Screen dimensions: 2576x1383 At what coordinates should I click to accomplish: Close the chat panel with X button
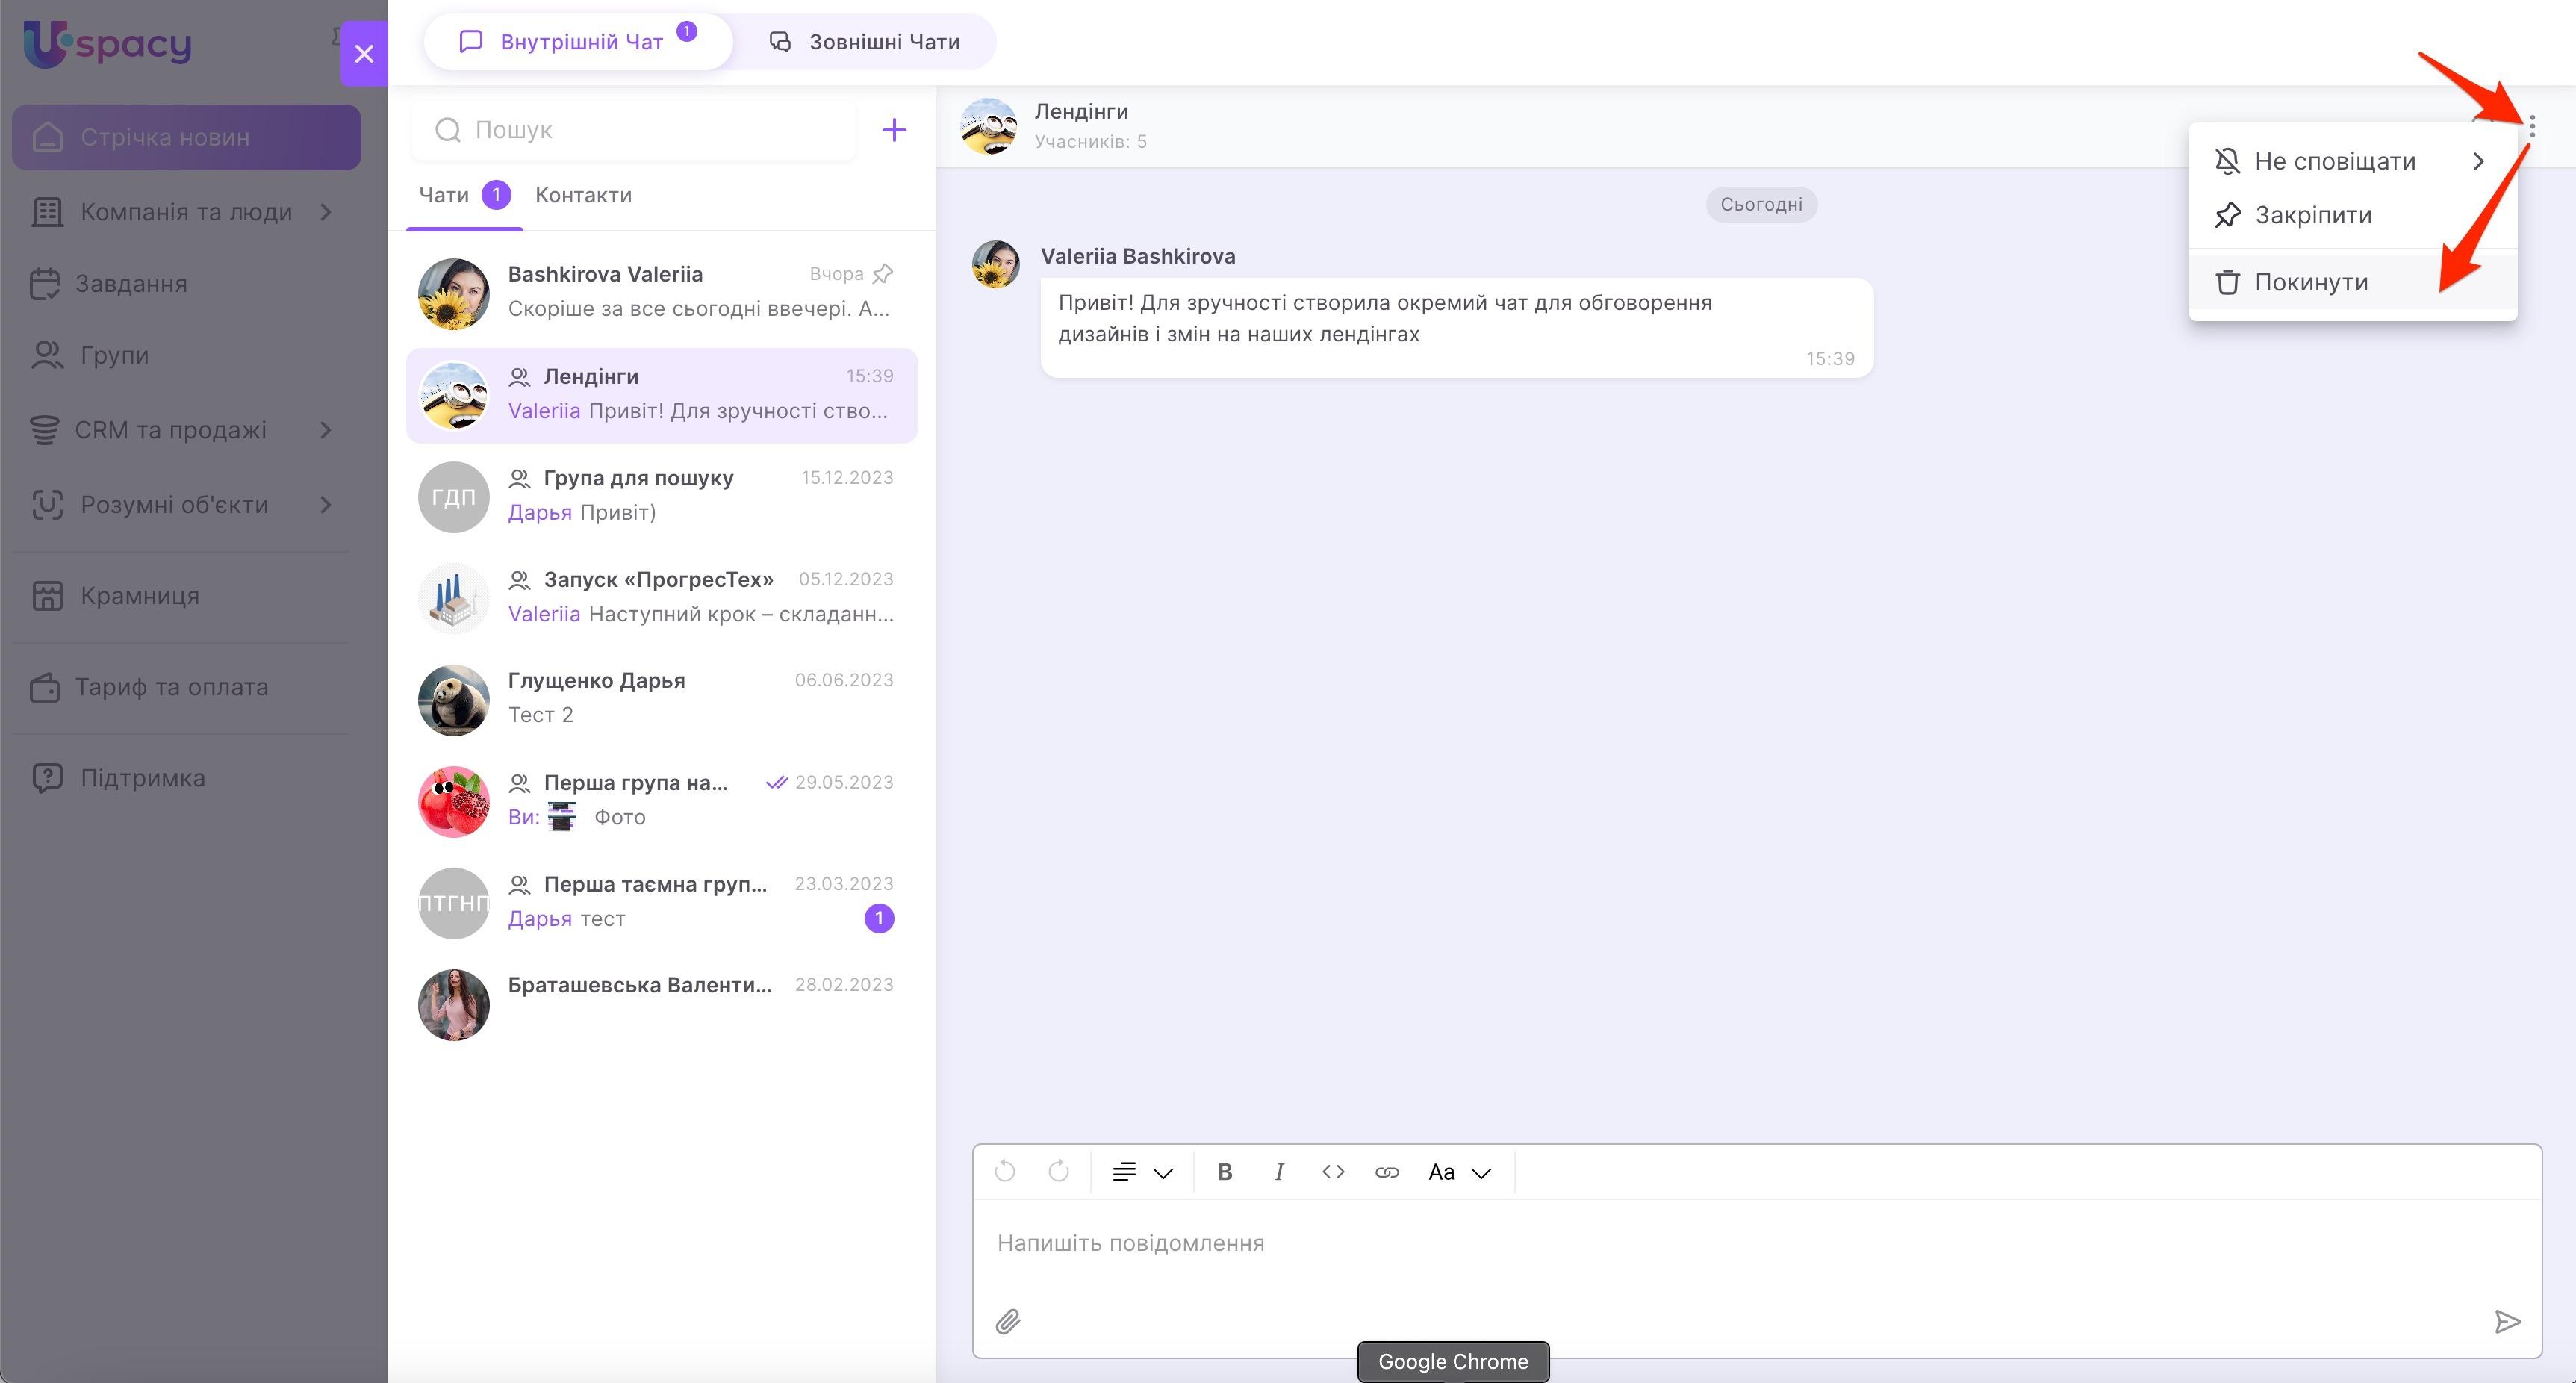point(364,54)
